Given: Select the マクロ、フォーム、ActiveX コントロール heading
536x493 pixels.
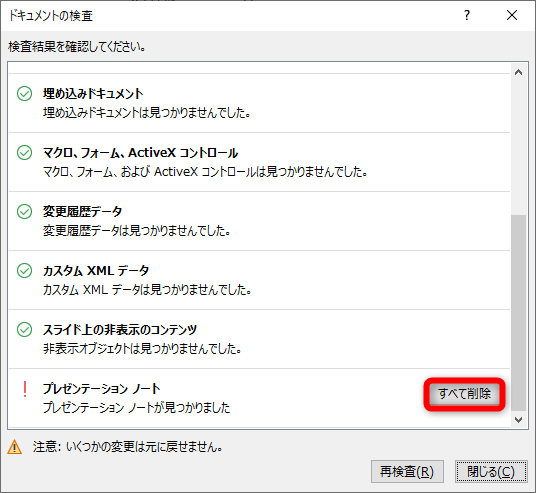Looking at the screenshot, I should pos(140,153).
